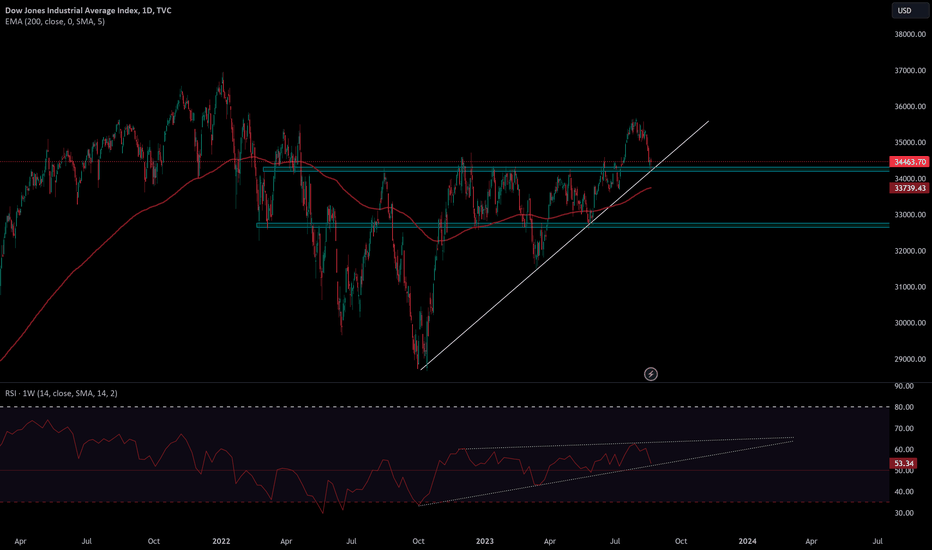The width and height of the screenshot is (932, 550).
Task: Click the USD currency button
Action: click(x=910, y=10)
